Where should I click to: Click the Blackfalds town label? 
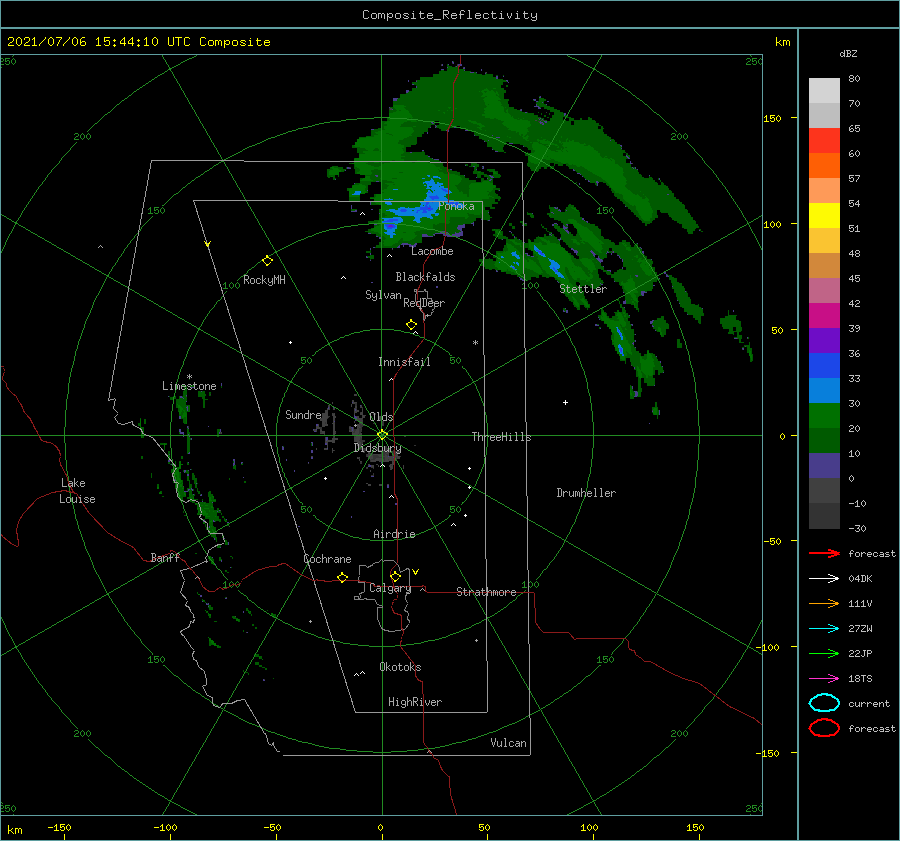pos(425,277)
